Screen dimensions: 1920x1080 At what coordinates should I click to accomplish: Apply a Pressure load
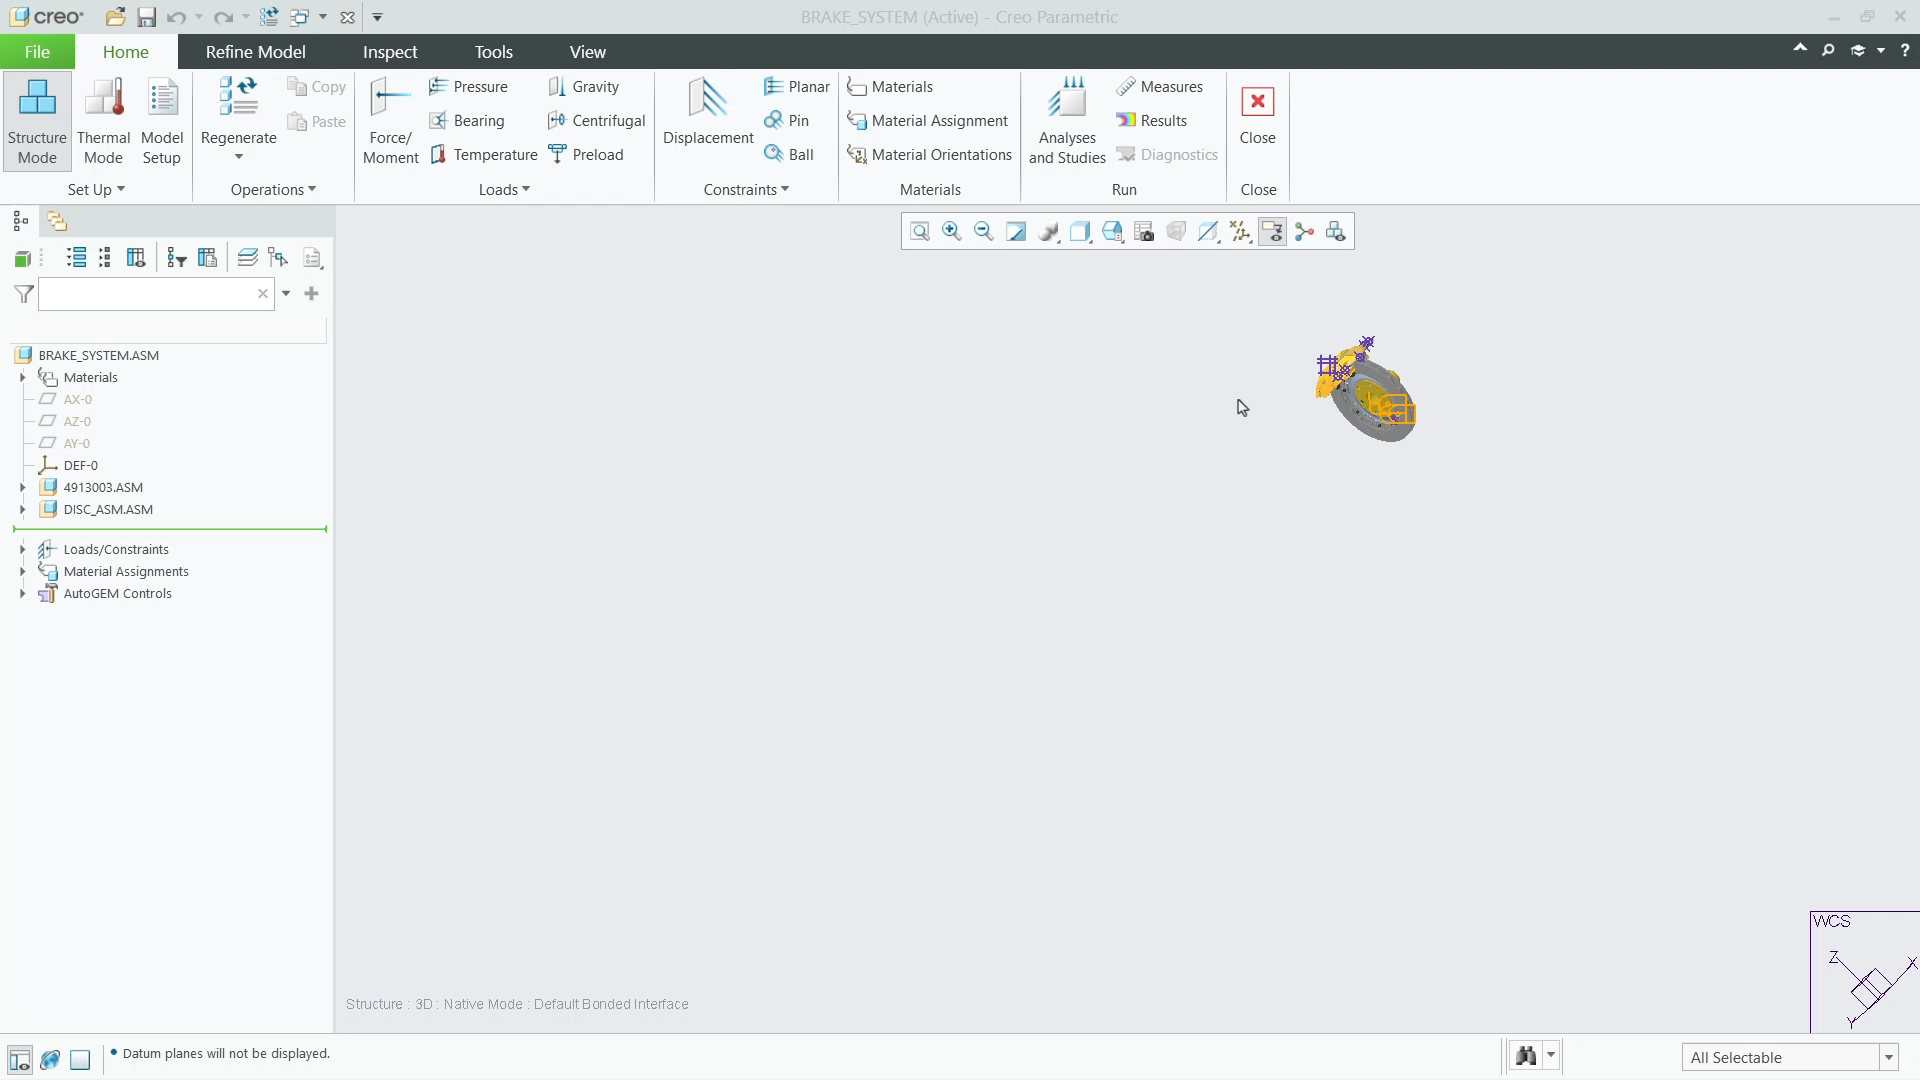(468, 87)
